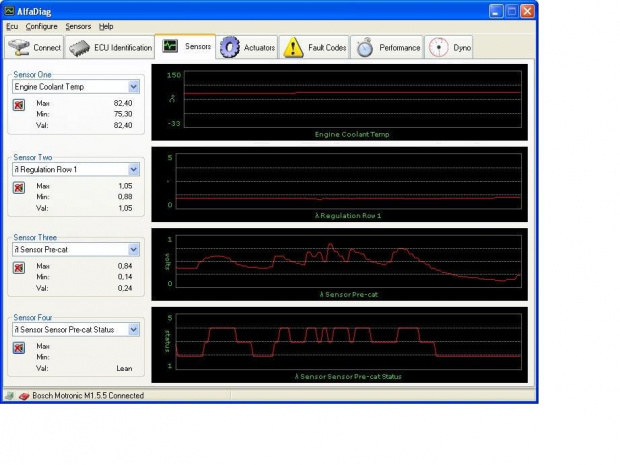Reset Sensor Four with red X icon
The width and height of the screenshot is (620, 465).
pos(19,348)
